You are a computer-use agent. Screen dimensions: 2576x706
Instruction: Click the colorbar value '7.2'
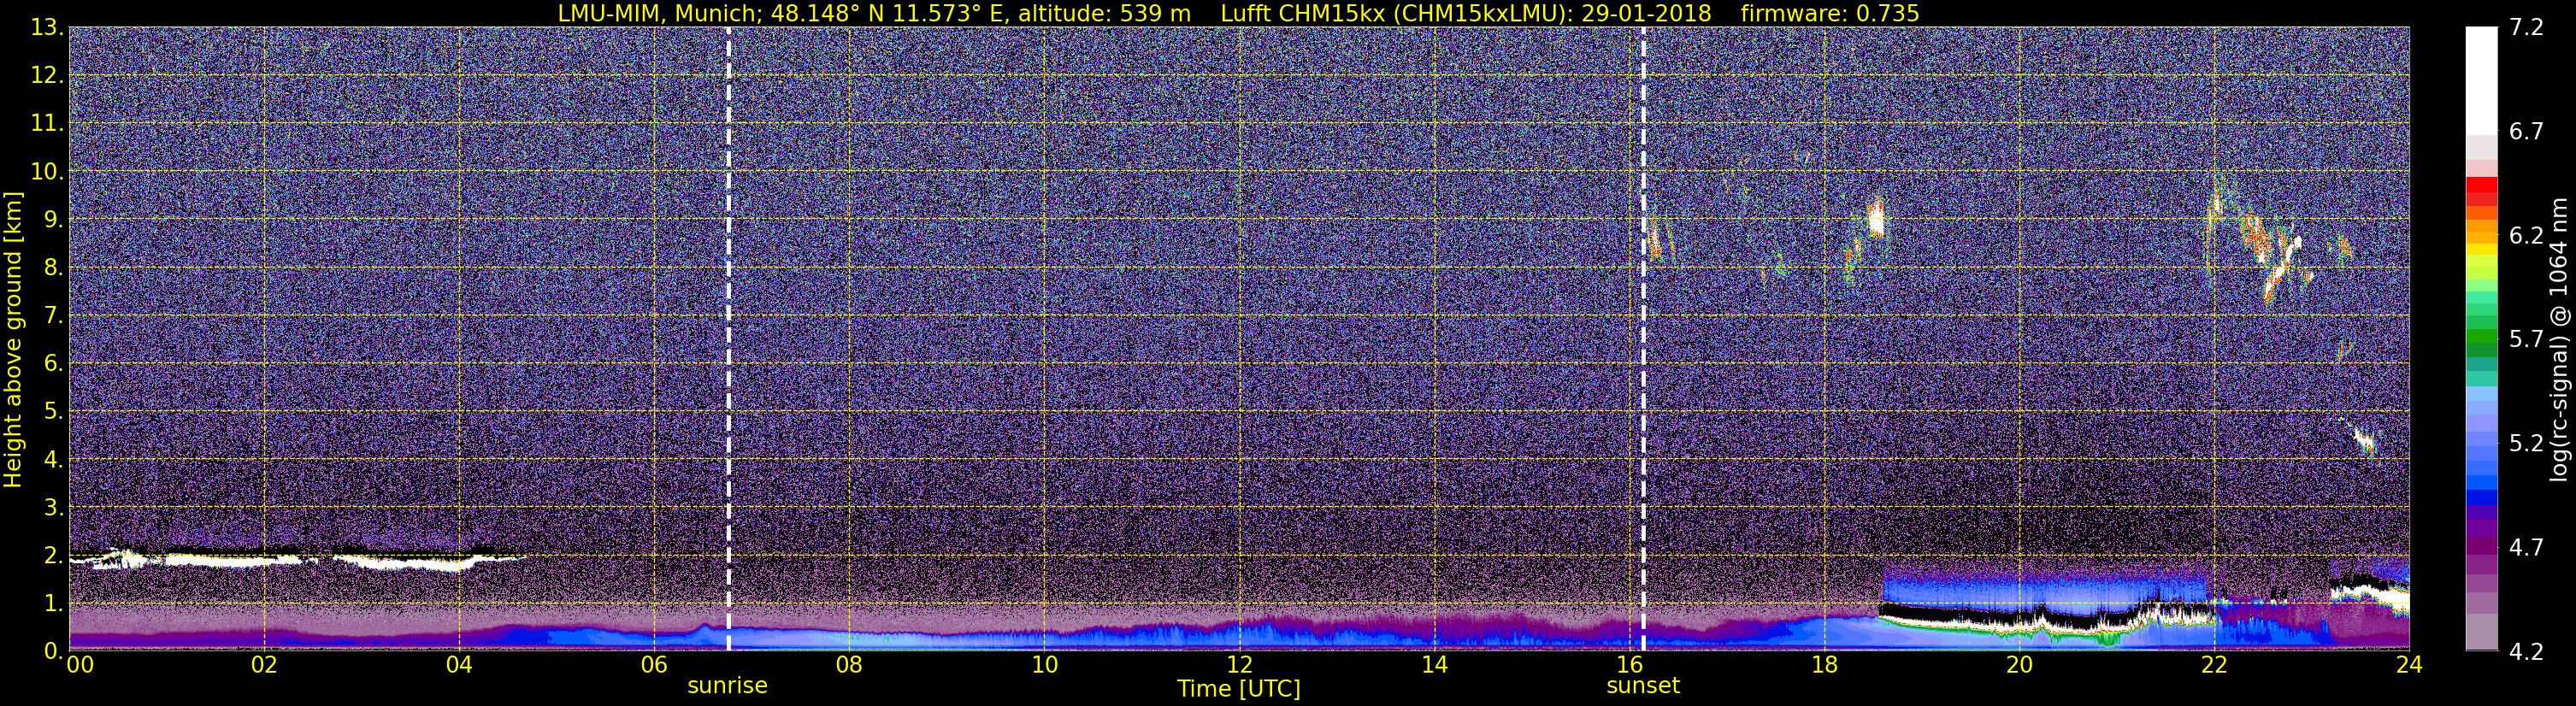2526,28
